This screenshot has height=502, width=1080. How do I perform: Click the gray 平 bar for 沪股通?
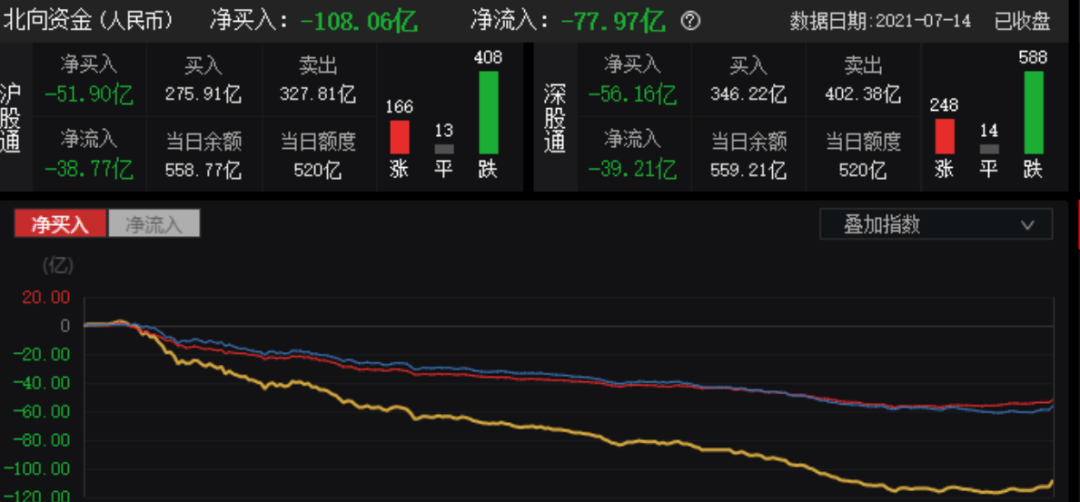click(443, 149)
